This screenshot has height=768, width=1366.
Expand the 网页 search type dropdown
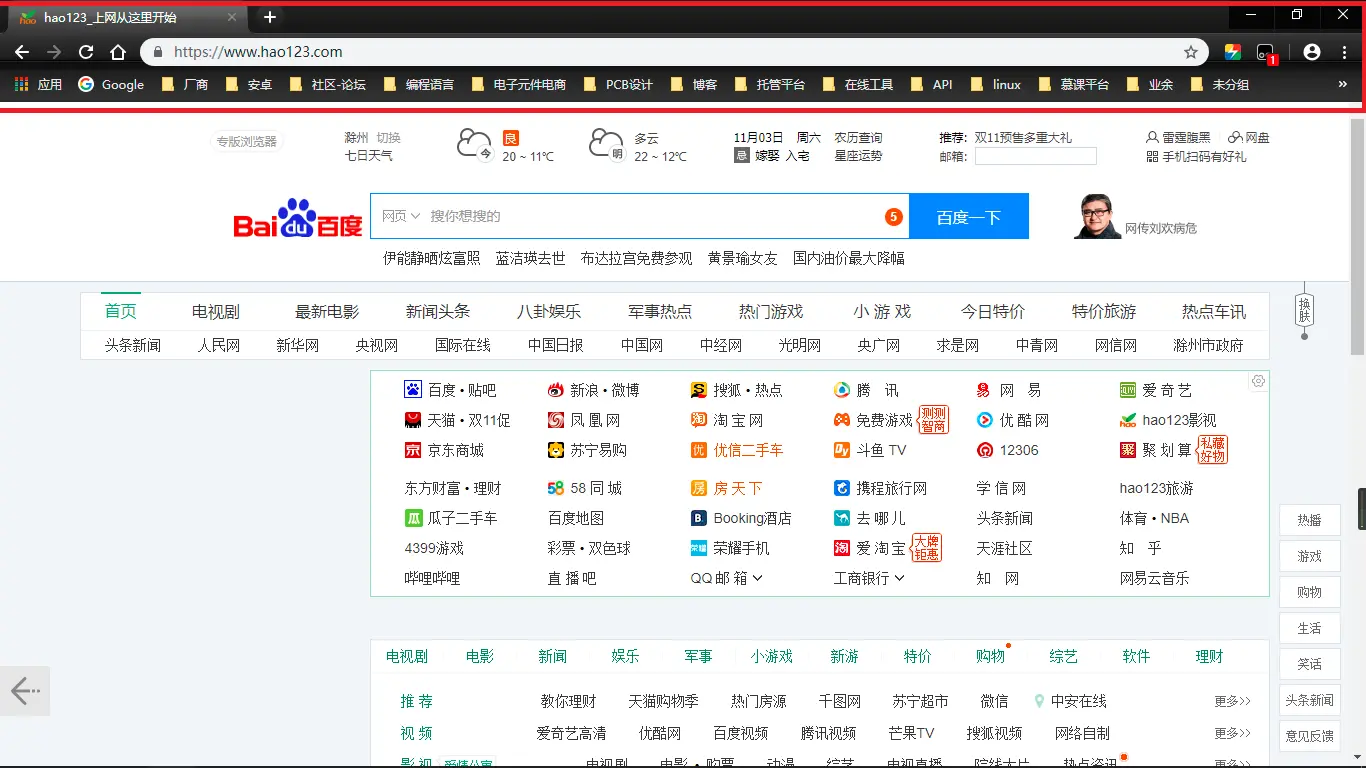(x=401, y=216)
